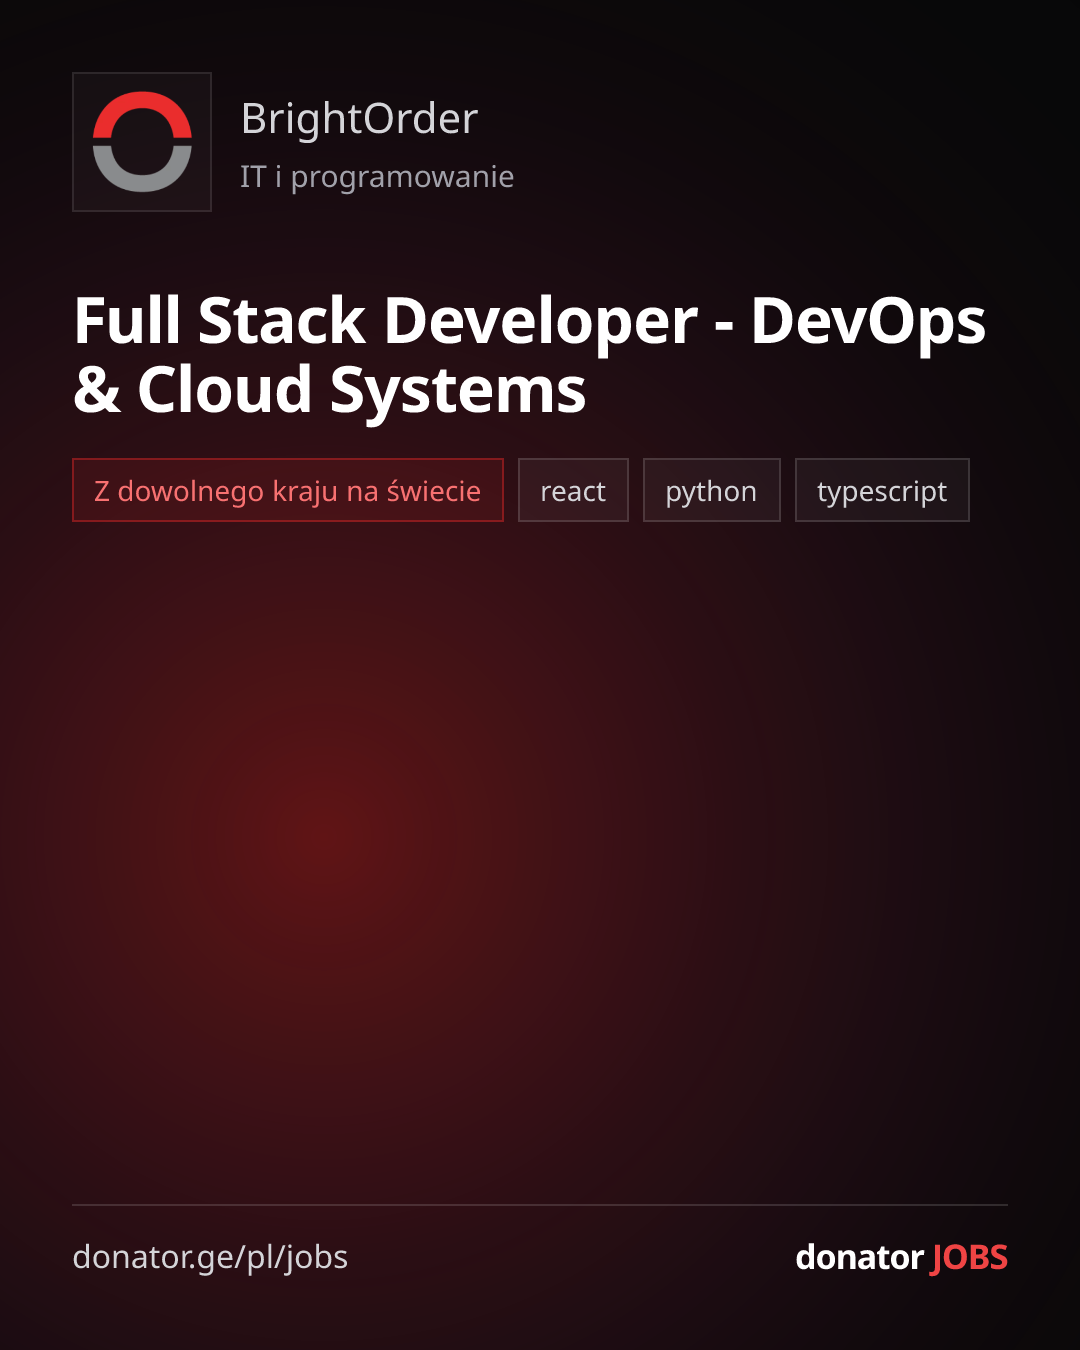
Task: Click the word programowanie under company name
Action: point(402,178)
